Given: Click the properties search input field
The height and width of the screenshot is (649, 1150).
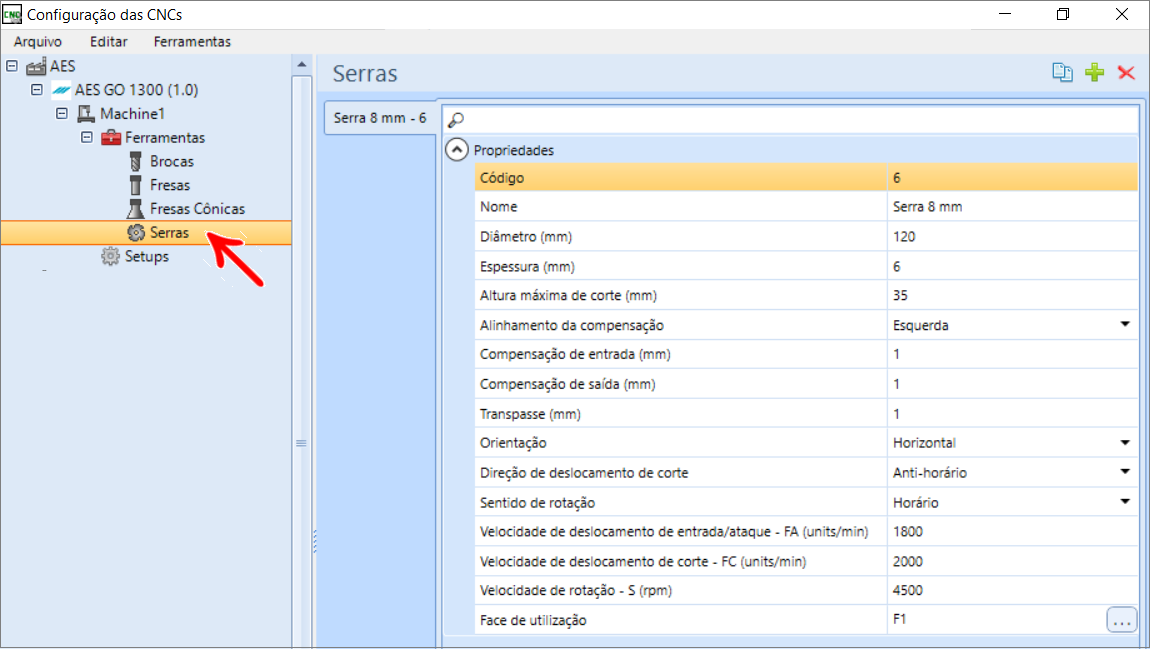Looking at the screenshot, I should (791, 120).
